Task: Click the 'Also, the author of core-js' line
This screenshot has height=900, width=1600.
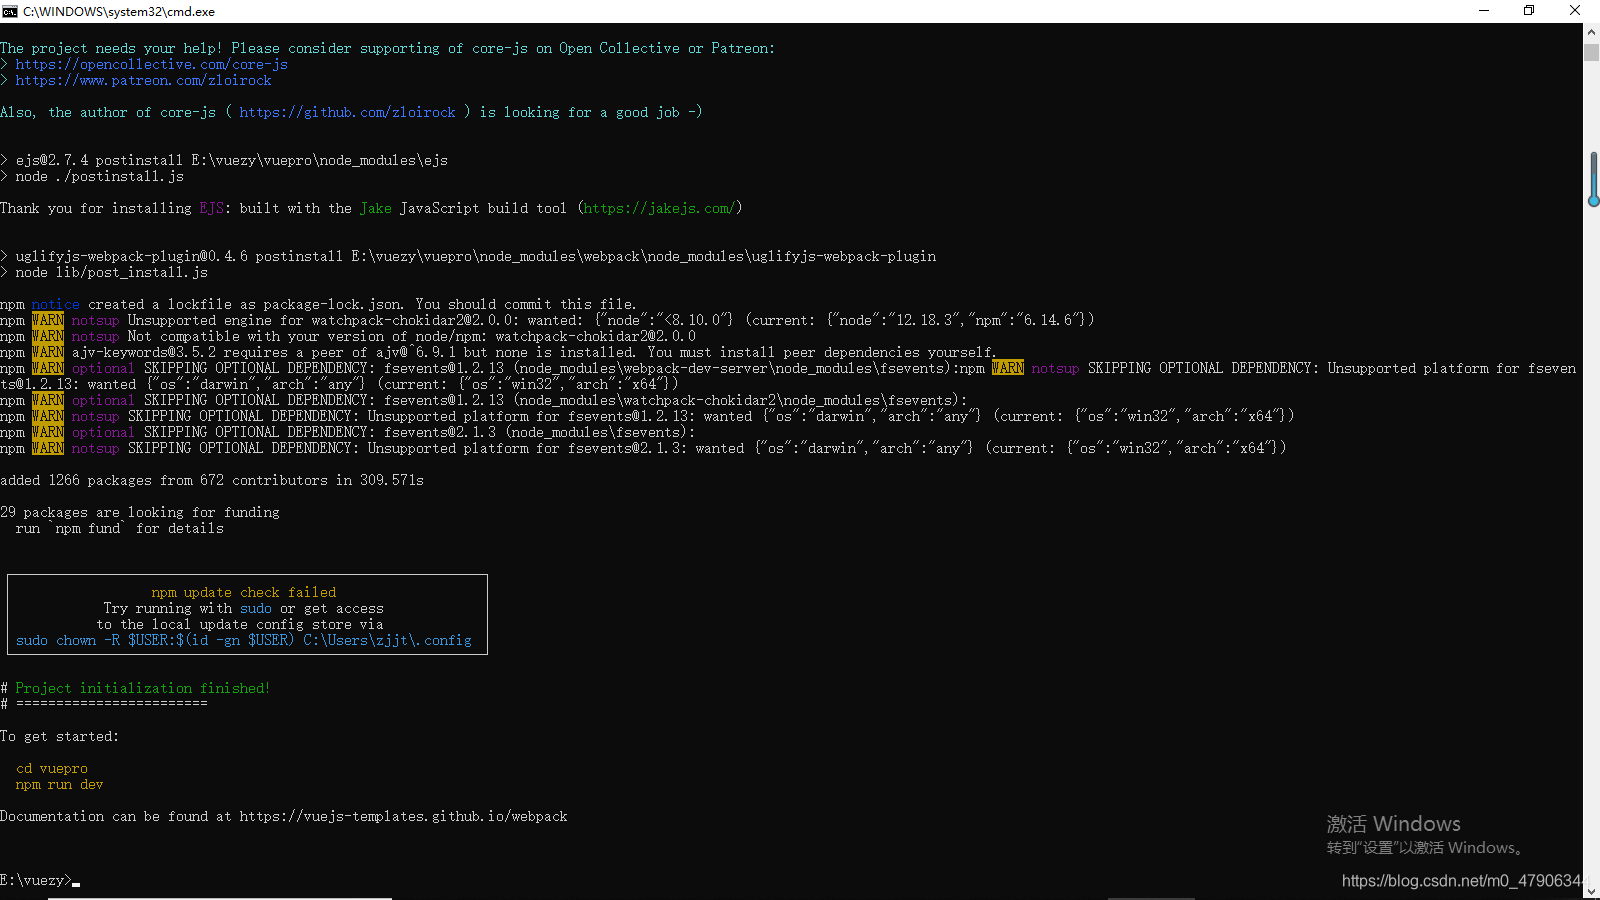Action: 352,112
